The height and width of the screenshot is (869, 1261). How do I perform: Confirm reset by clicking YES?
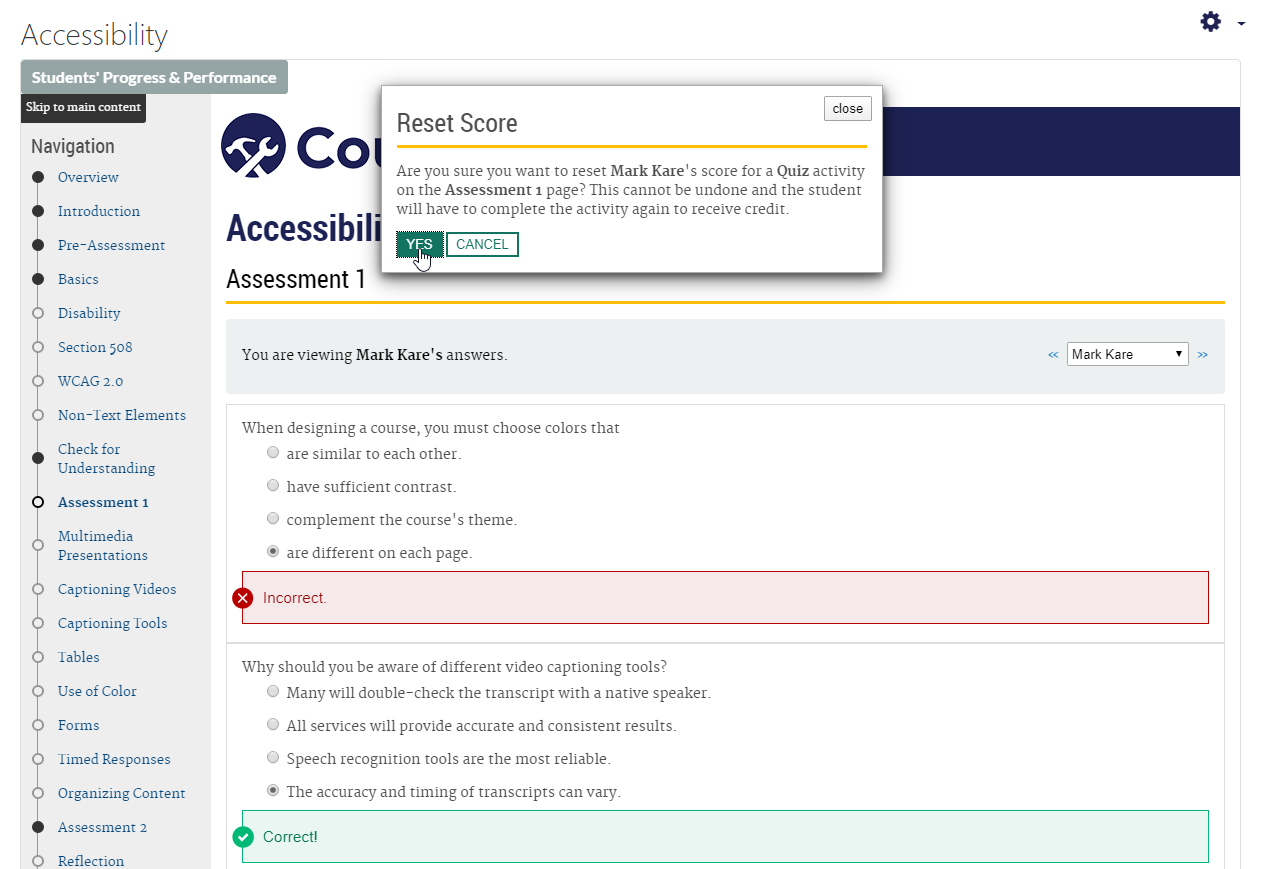pos(419,245)
